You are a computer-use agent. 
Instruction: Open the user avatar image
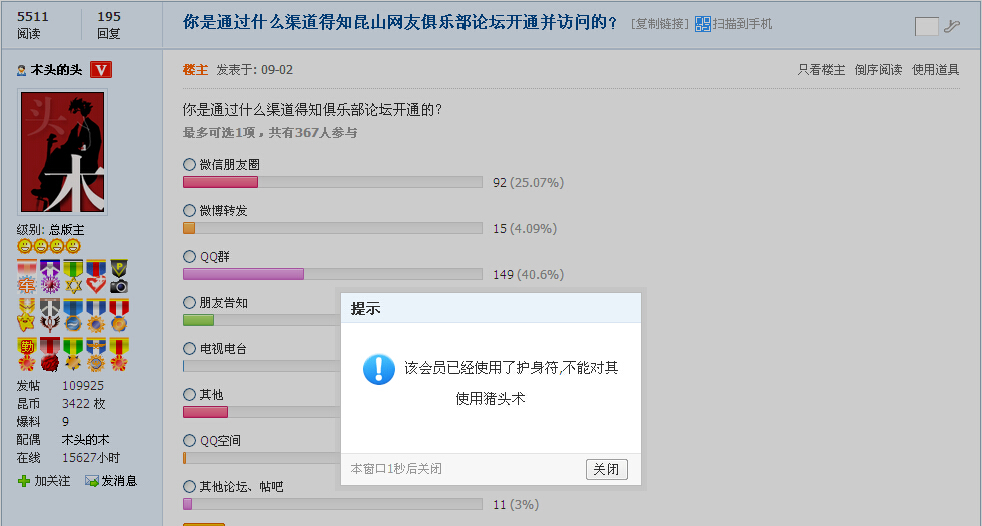(62, 153)
